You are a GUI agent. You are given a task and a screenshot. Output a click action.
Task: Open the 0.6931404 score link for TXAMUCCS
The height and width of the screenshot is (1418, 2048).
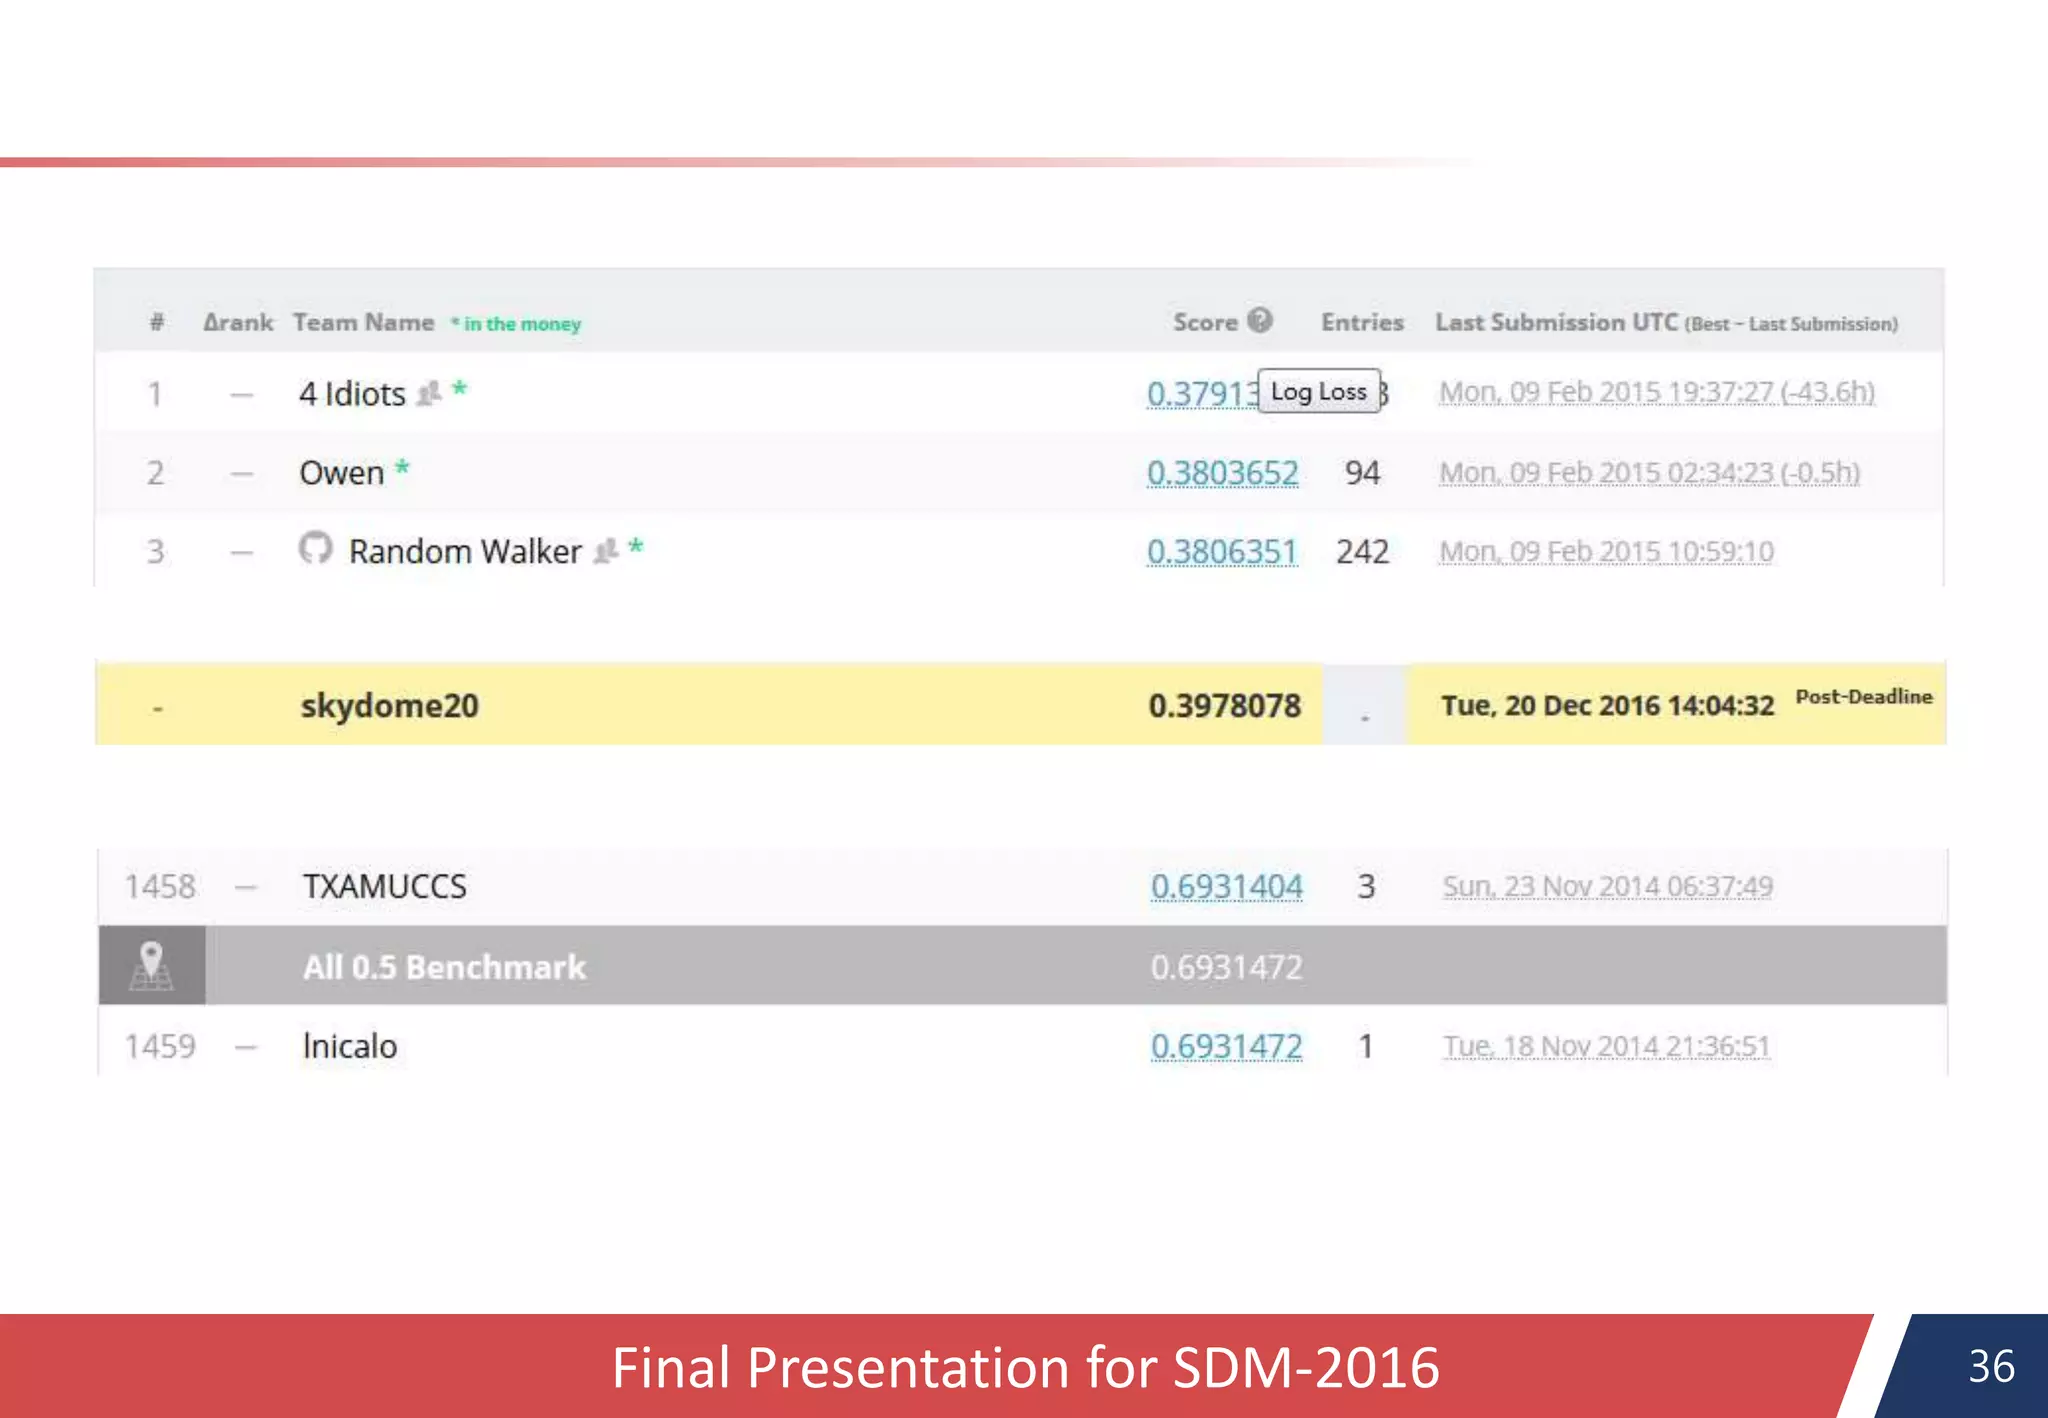1227,886
